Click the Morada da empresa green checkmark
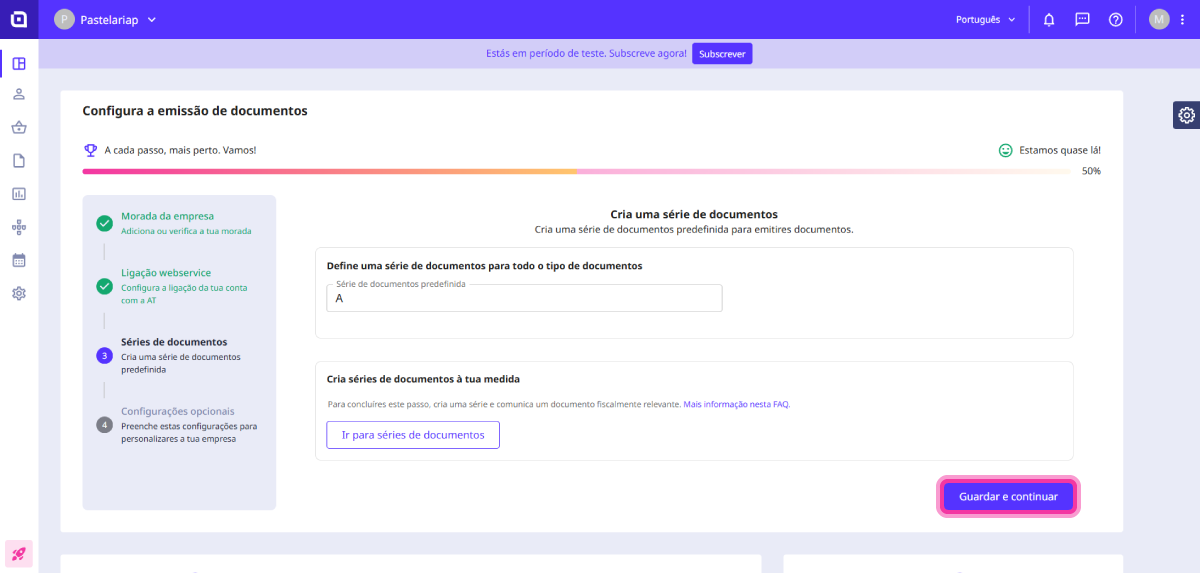The width and height of the screenshot is (1200, 573). point(104,223)
